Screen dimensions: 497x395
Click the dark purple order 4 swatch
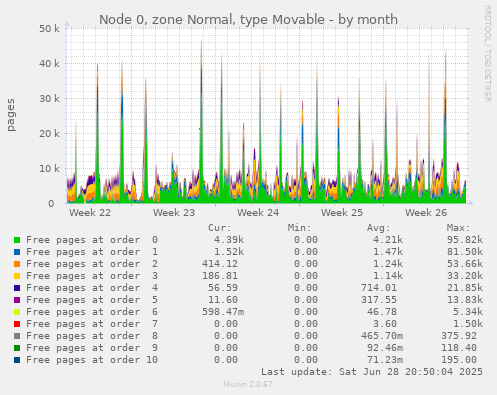[17, 288]
